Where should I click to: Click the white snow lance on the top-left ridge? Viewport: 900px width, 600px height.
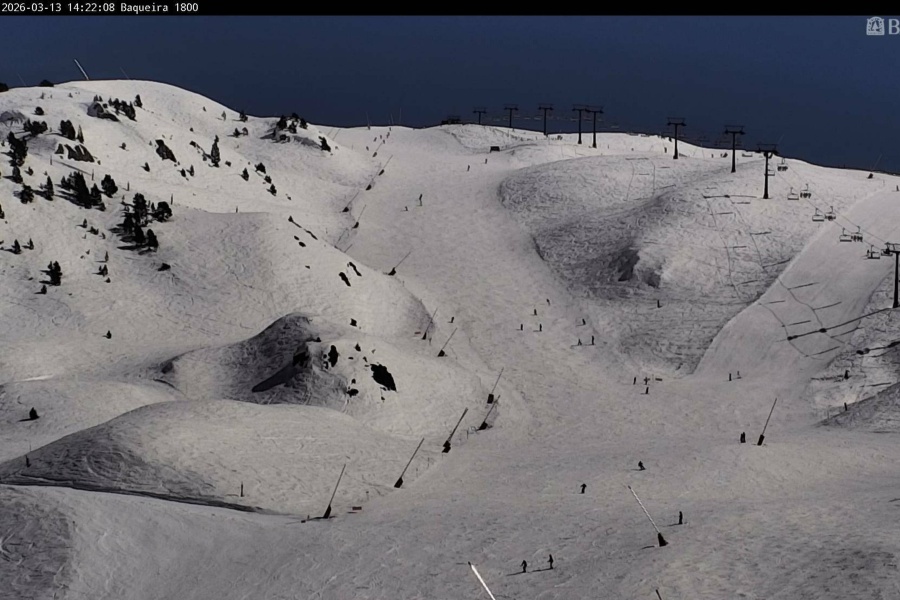pos(81,69)
